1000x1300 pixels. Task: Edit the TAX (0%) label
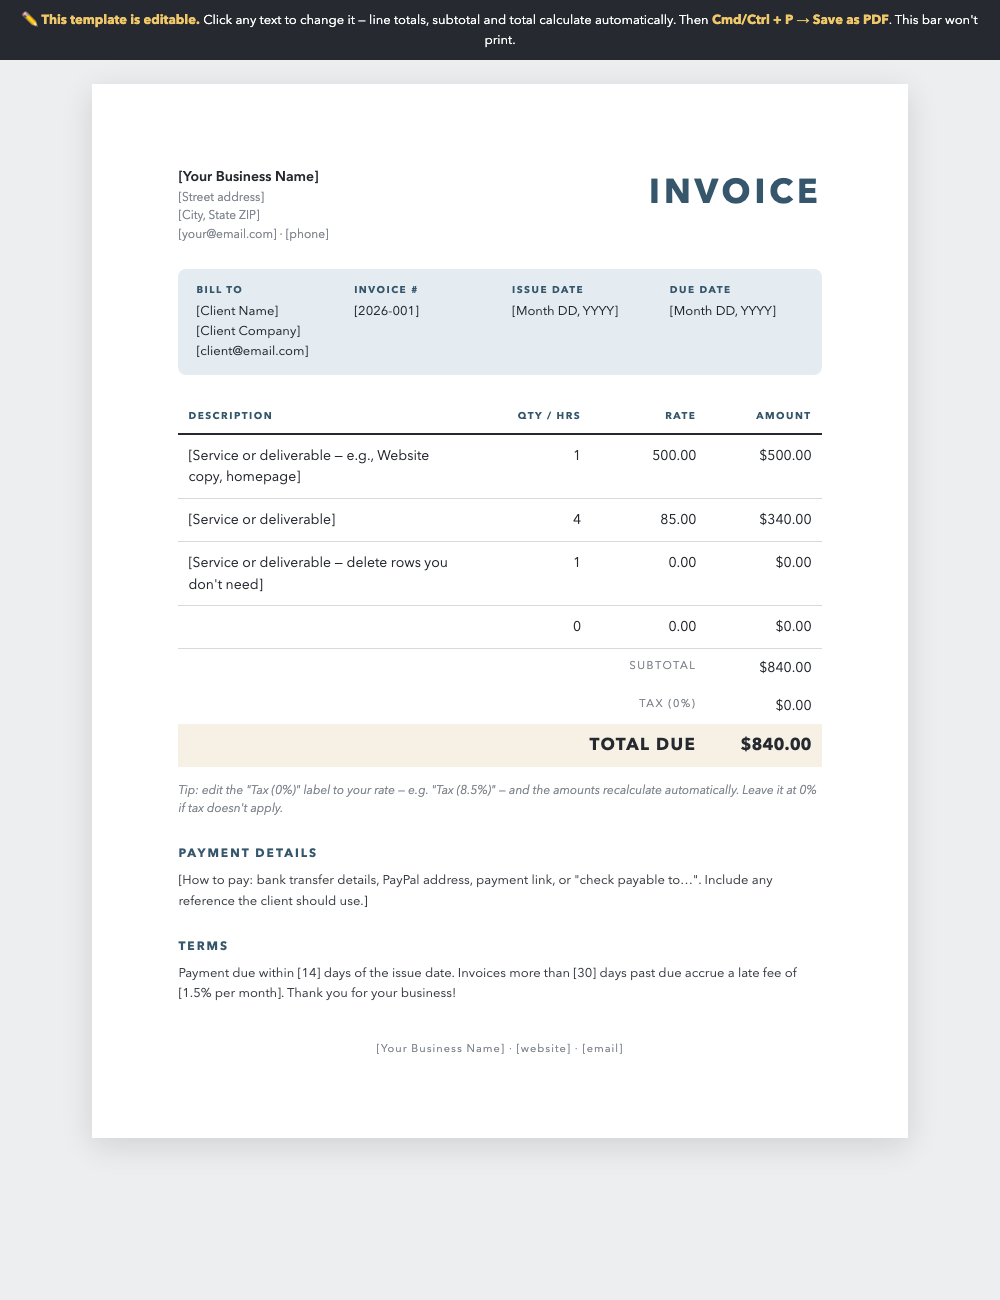coord(667,703)
